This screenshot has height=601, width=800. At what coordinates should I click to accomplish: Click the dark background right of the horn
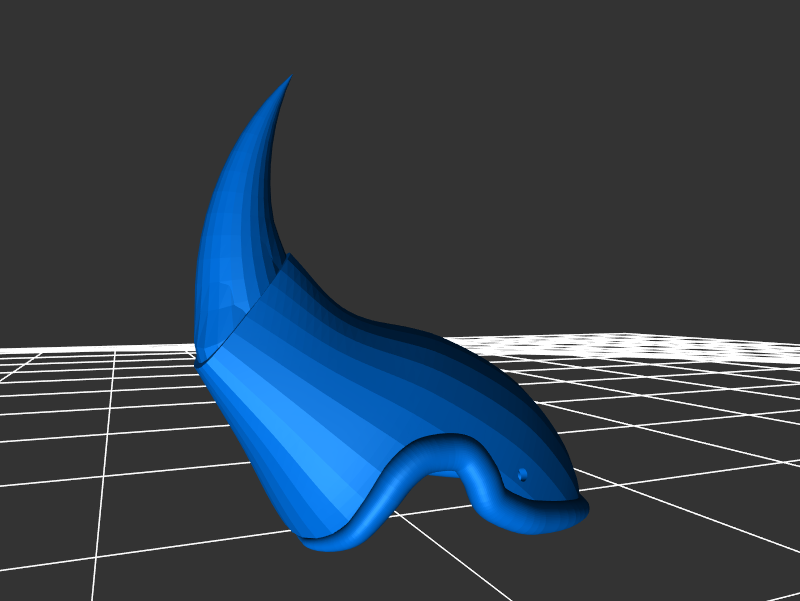[x=450, y=200]
